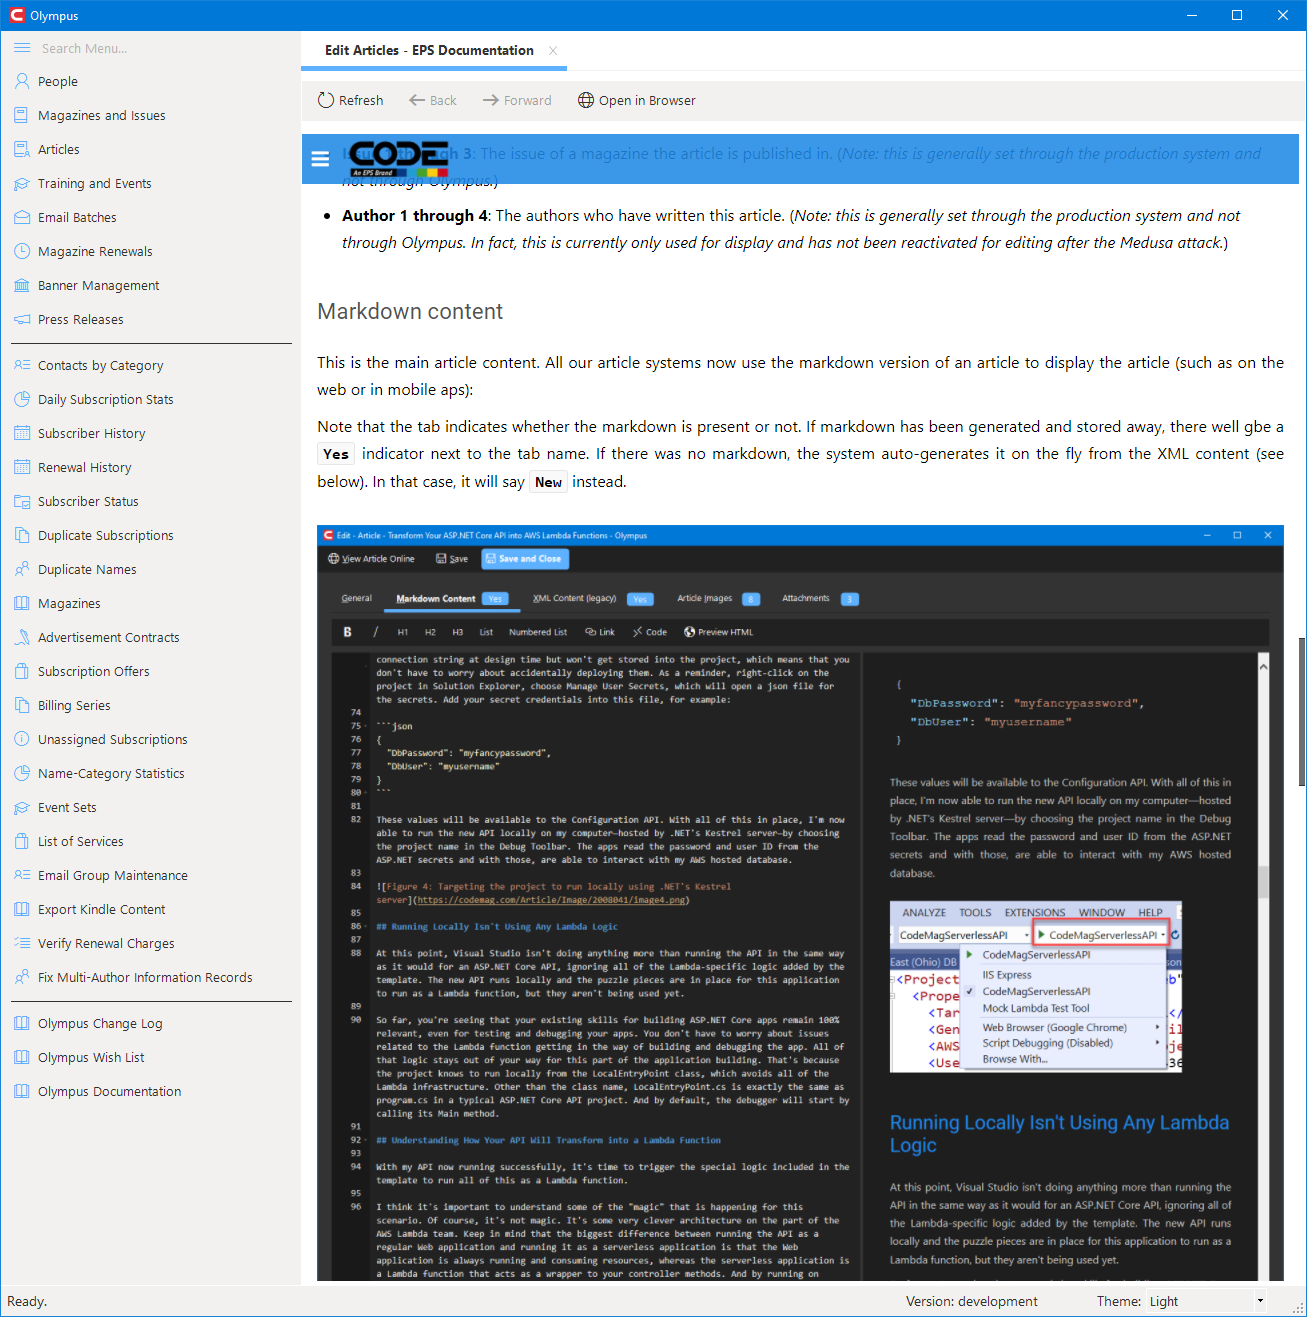Click Version: development status text
Image resolution: width=1307 pixels, height=1317 pixels.
971,1301
